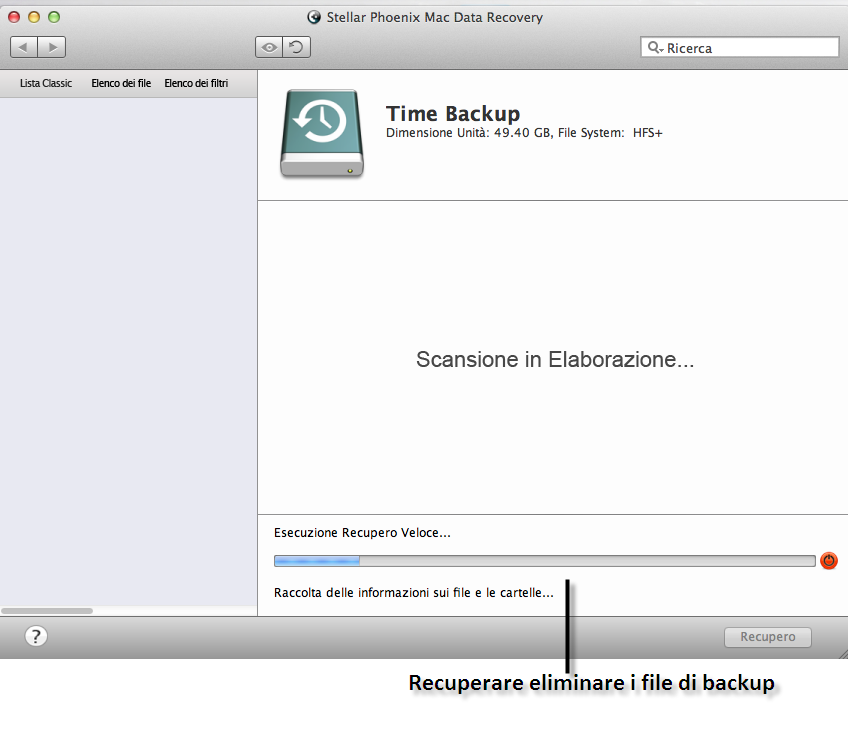Image resolution: width=848 pixels, height=730 pixels.
Task: Open the search magnifier options dropdown
Action: 655,48
